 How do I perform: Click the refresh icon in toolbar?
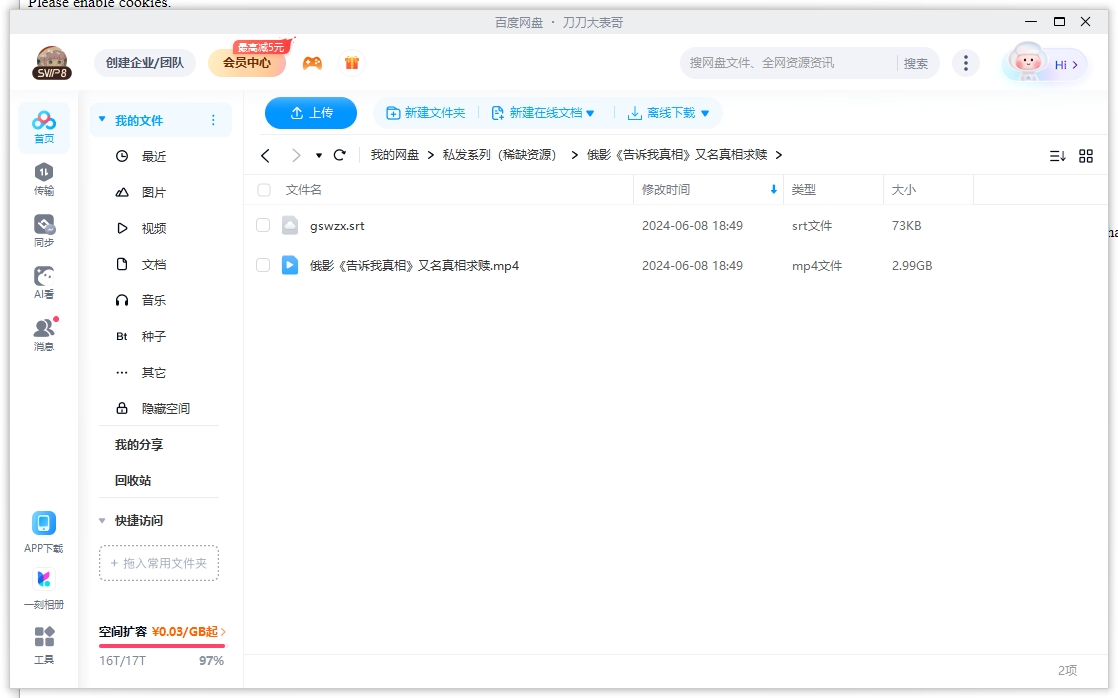[x=340, y=155]
